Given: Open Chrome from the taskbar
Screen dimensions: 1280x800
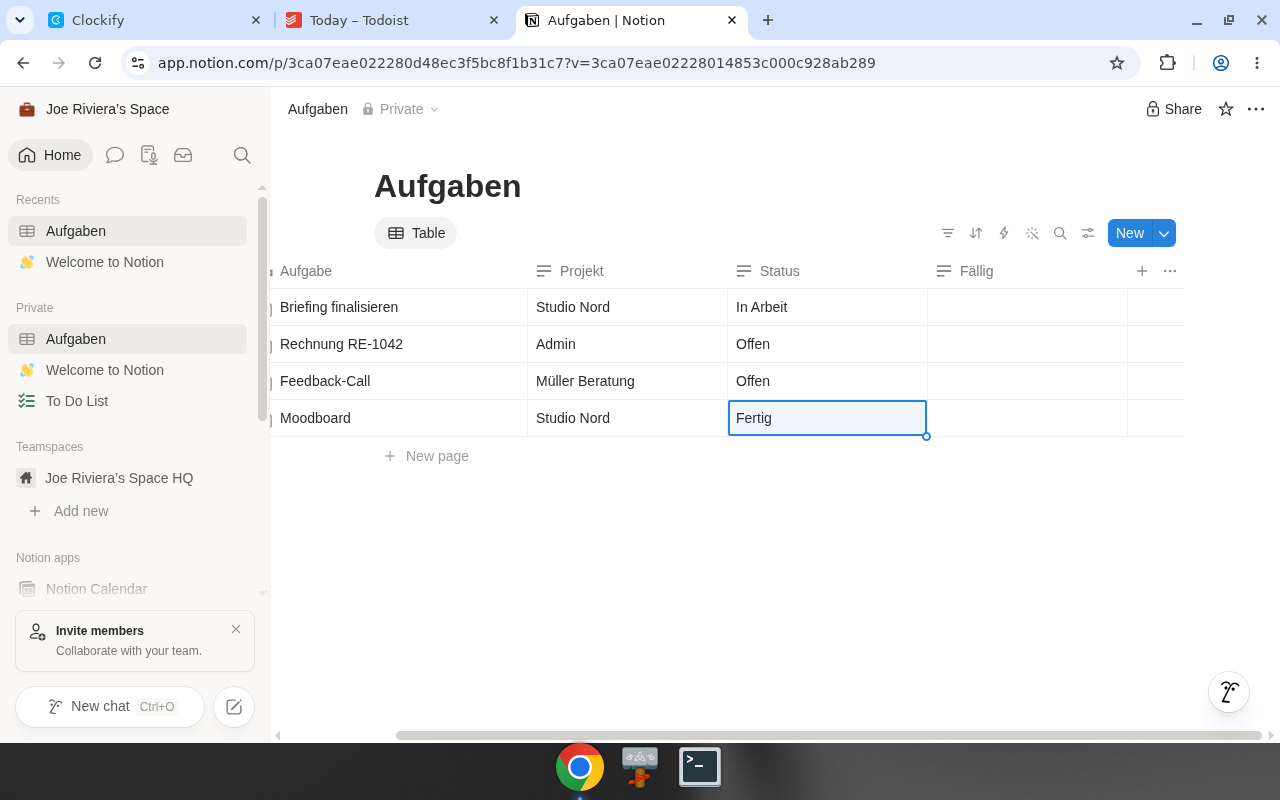Looking at the screenshot, I should click(x=580, y=767).
